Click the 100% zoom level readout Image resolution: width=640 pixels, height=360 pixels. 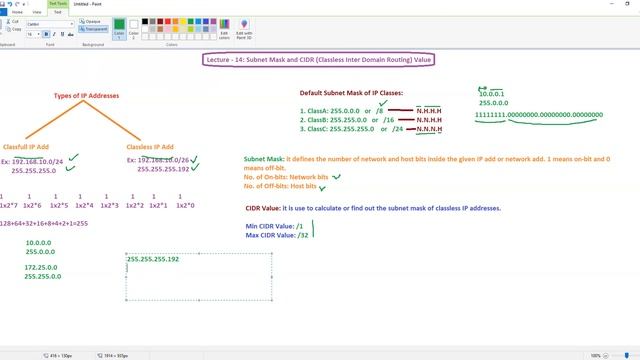[x=596, y=356]
